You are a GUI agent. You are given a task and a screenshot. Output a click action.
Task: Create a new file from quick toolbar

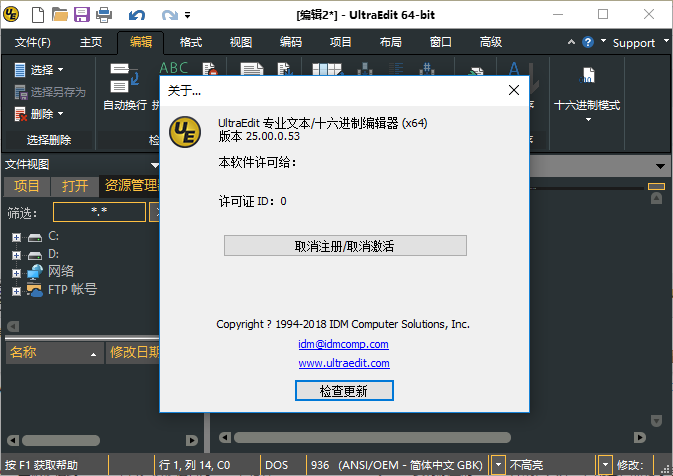tap(38, 15)
